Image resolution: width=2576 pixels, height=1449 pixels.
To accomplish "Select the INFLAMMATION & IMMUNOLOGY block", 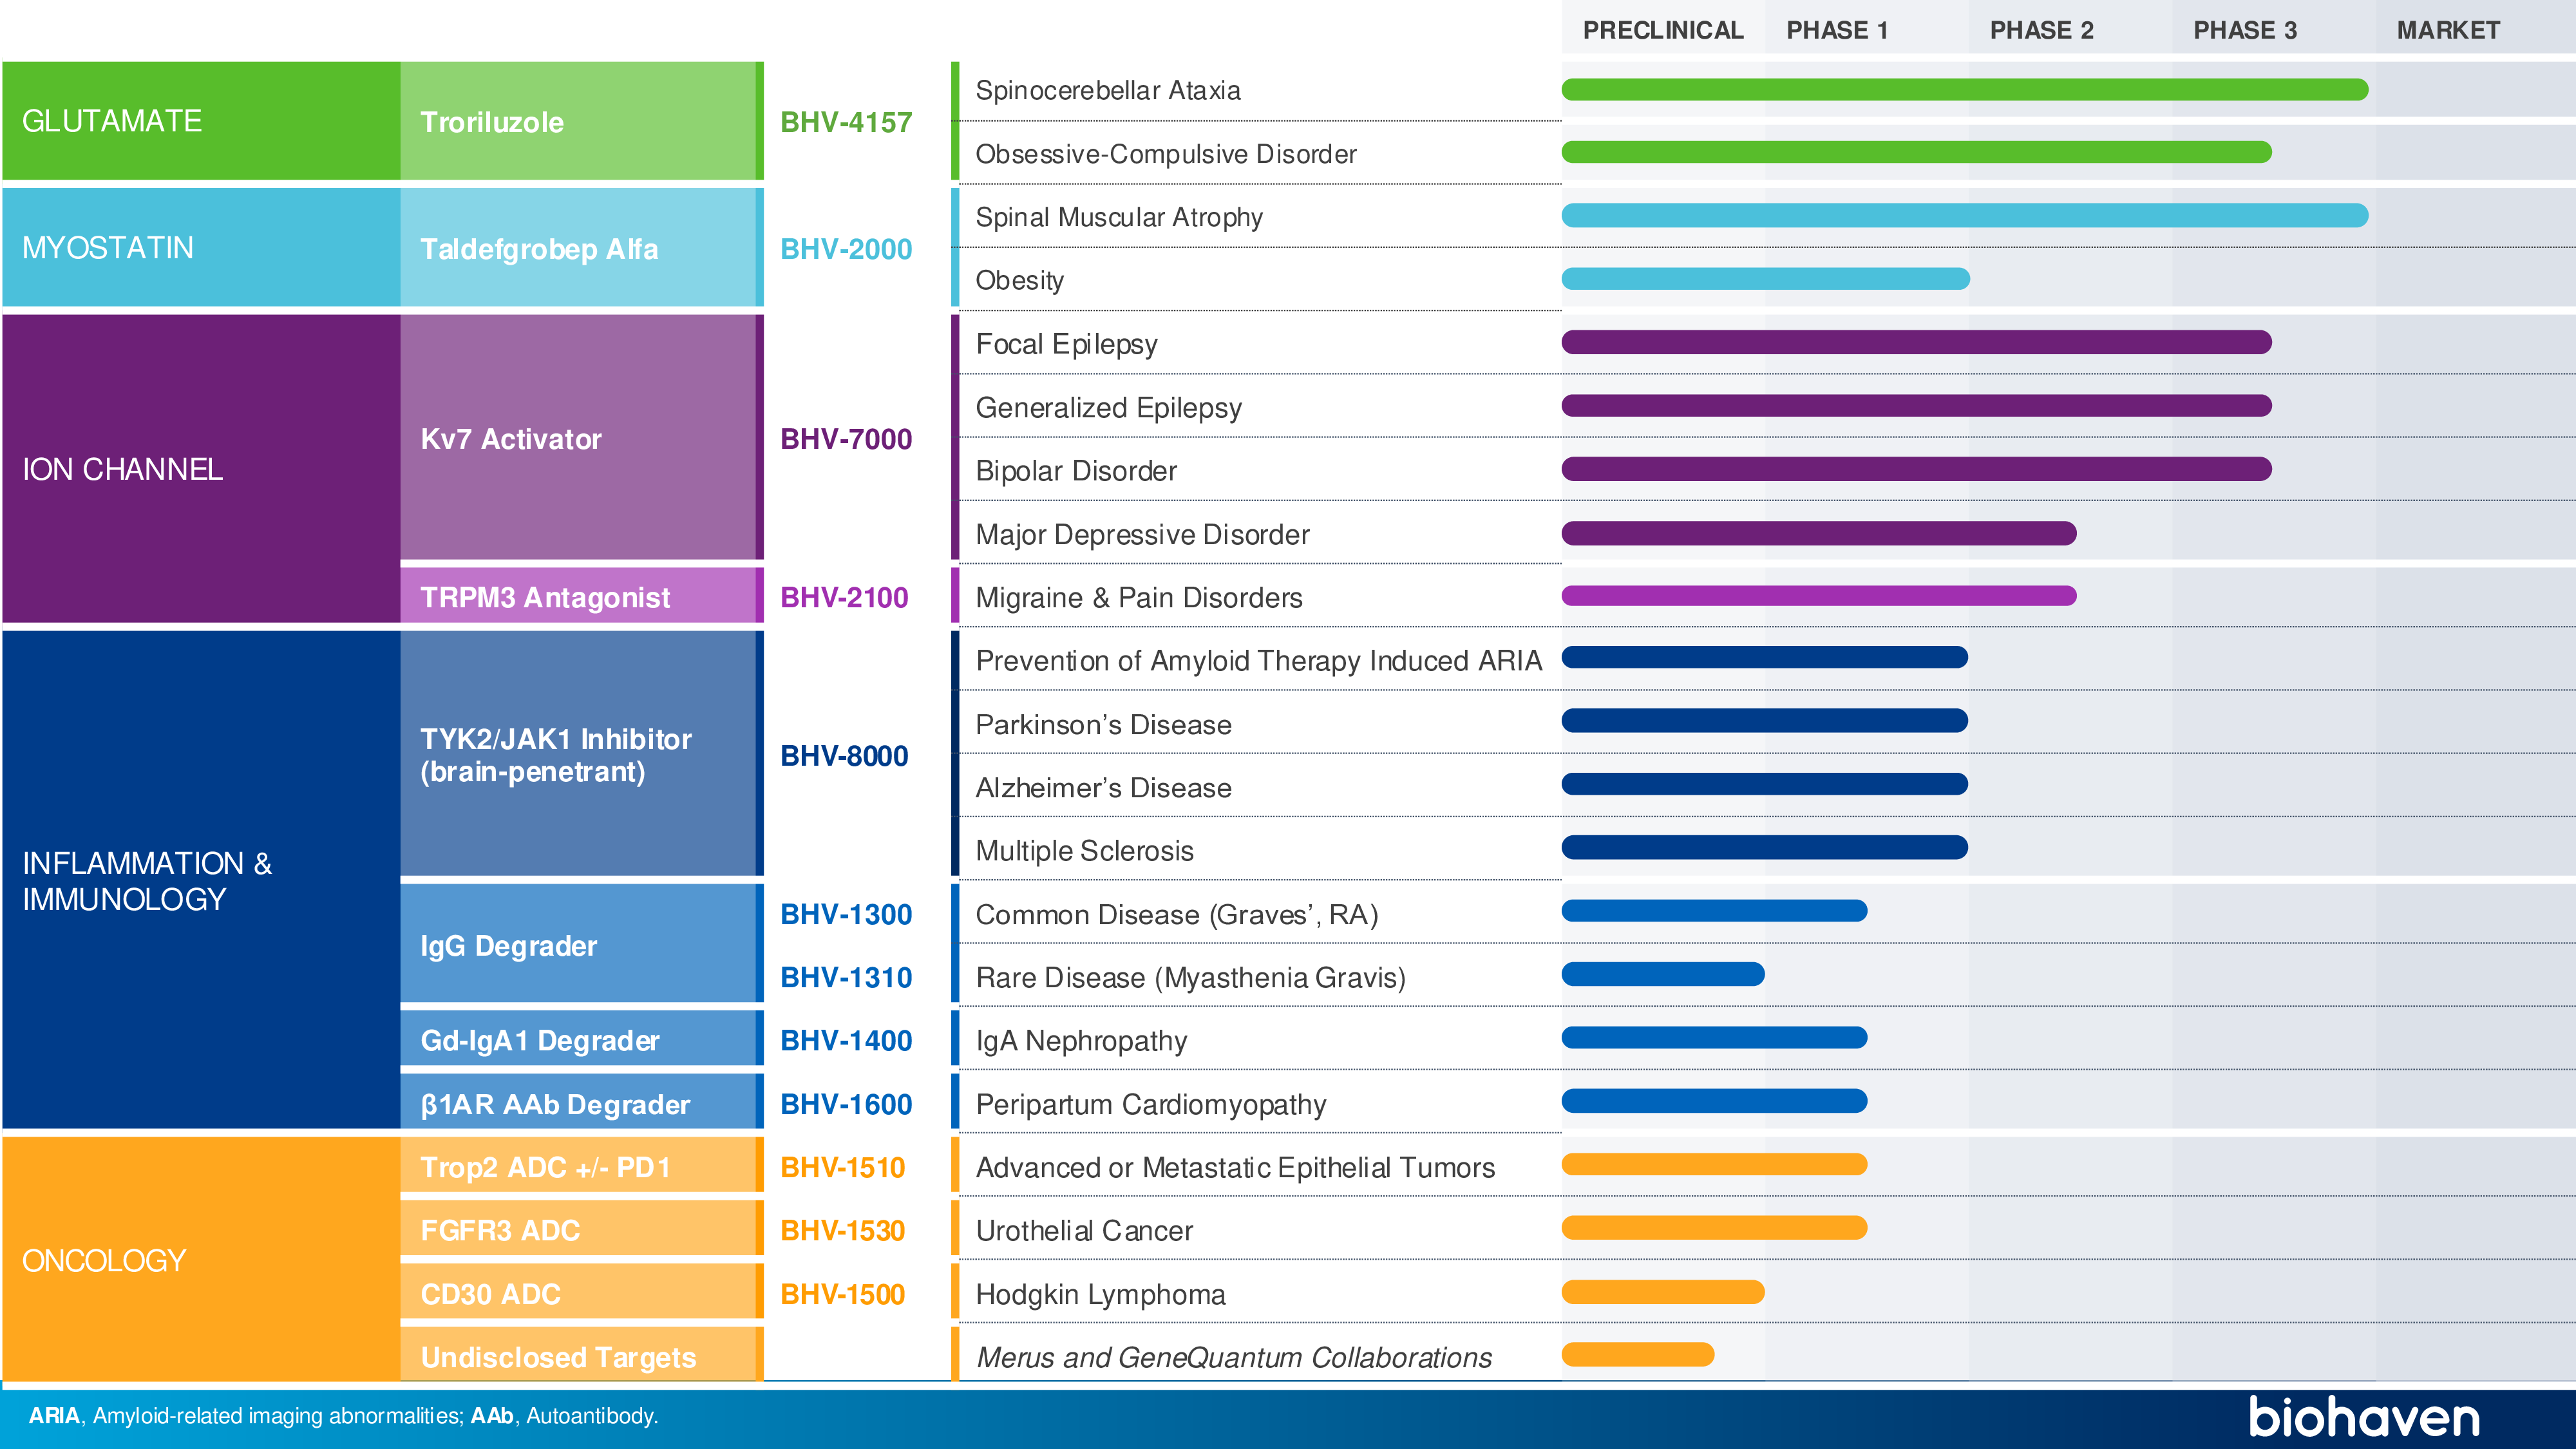I will click(x=201, y=880).
